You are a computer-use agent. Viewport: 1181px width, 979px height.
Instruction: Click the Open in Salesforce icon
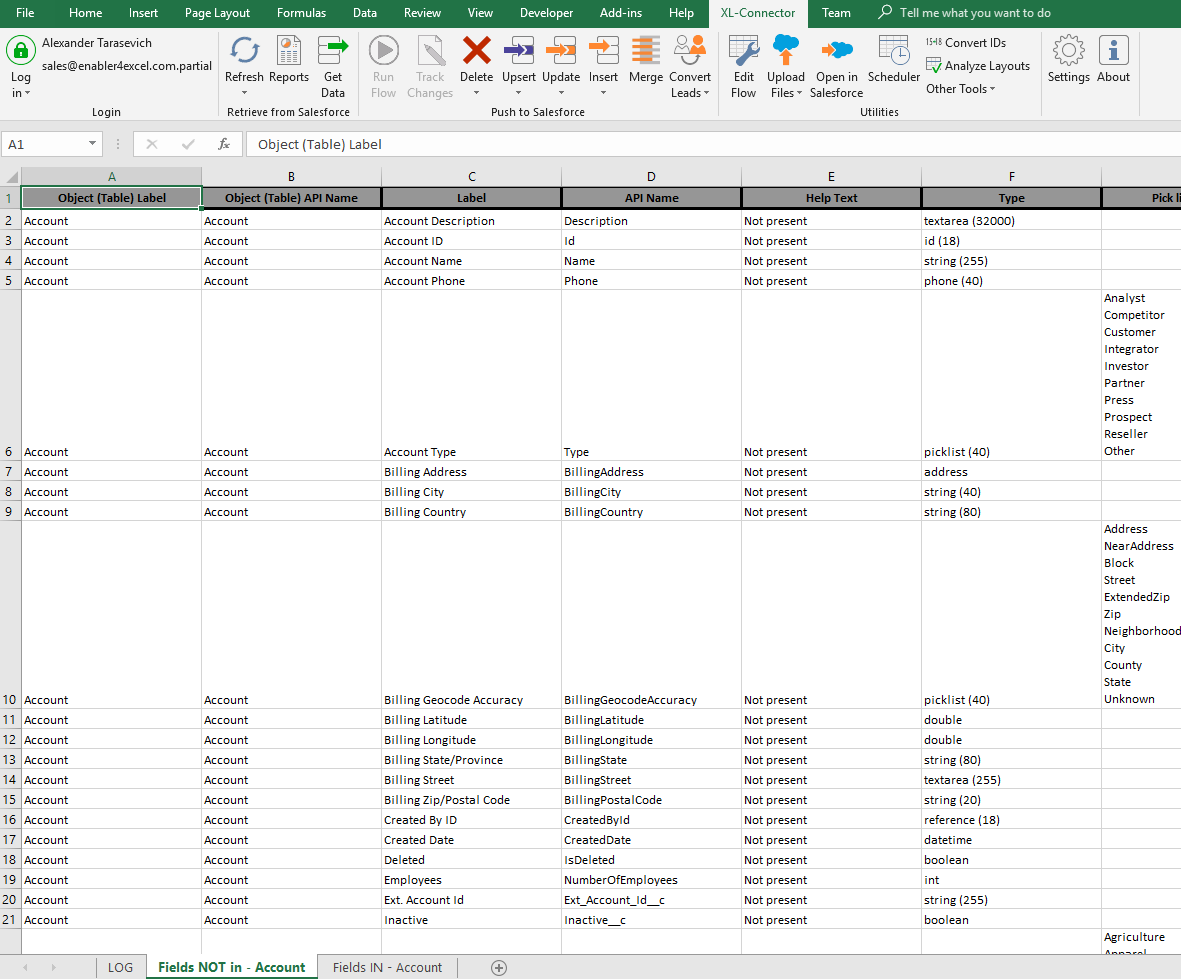837,50
